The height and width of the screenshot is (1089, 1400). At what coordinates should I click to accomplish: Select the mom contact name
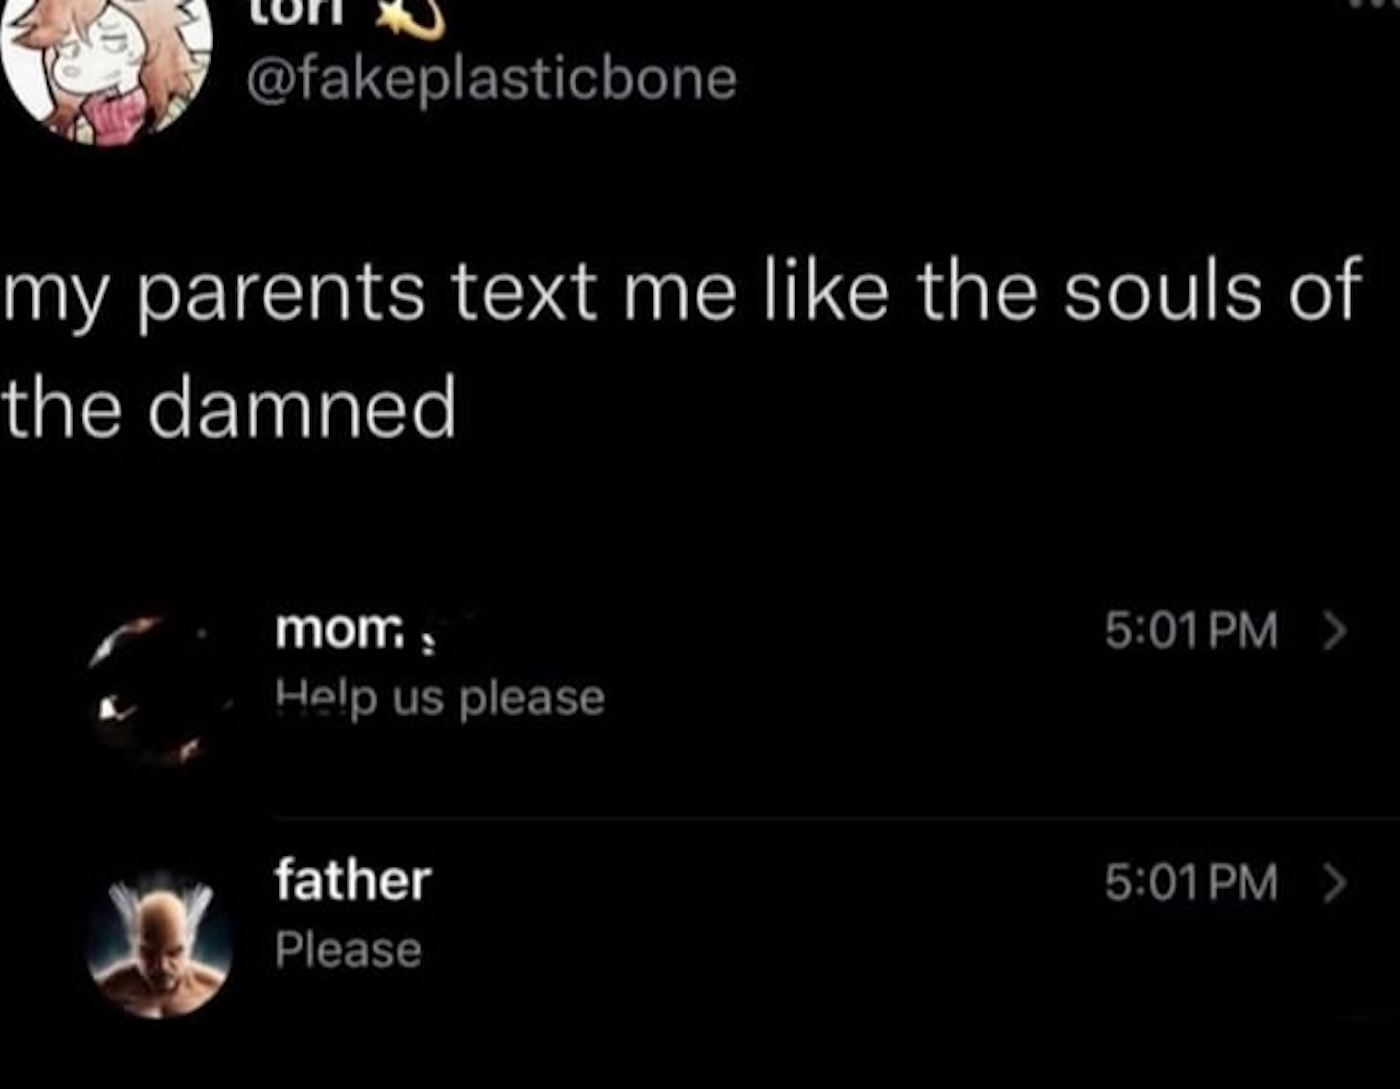click(337, 630)
